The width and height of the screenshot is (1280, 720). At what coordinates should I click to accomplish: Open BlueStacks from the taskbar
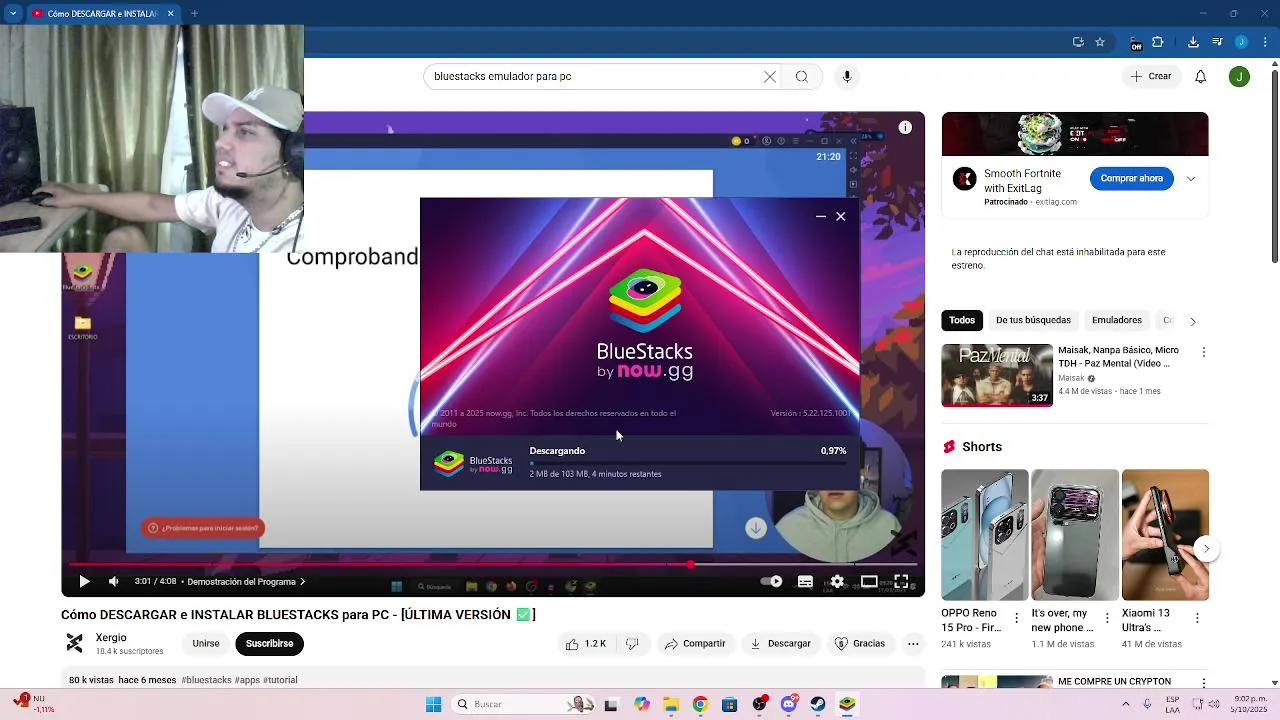[847, 704]
